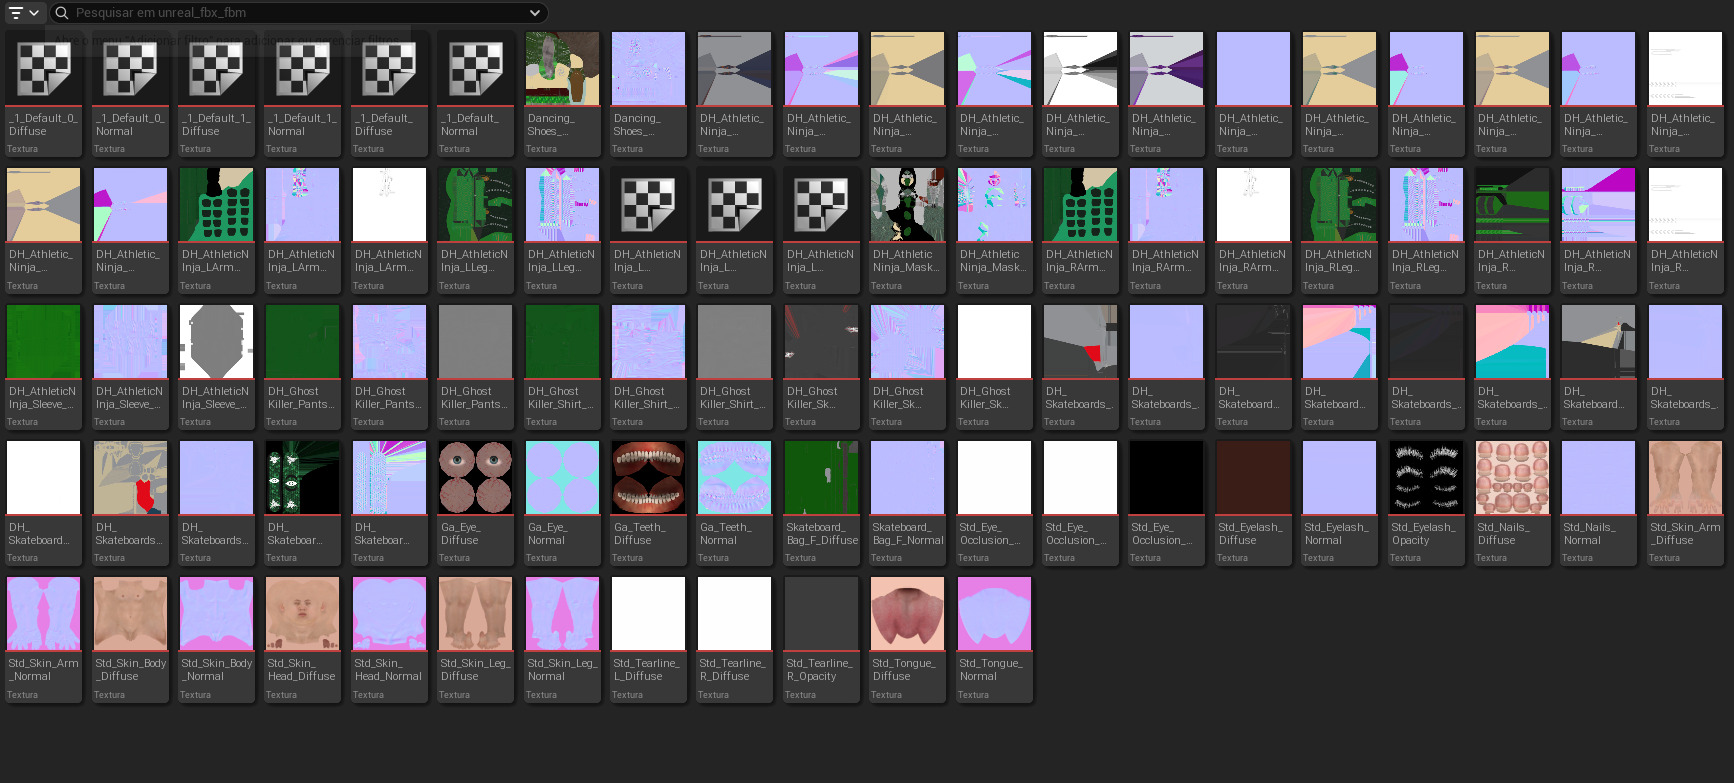Select the Std_Skin_Arm_Normal texture
1734x783 pixels.
[x=44, y=639]
